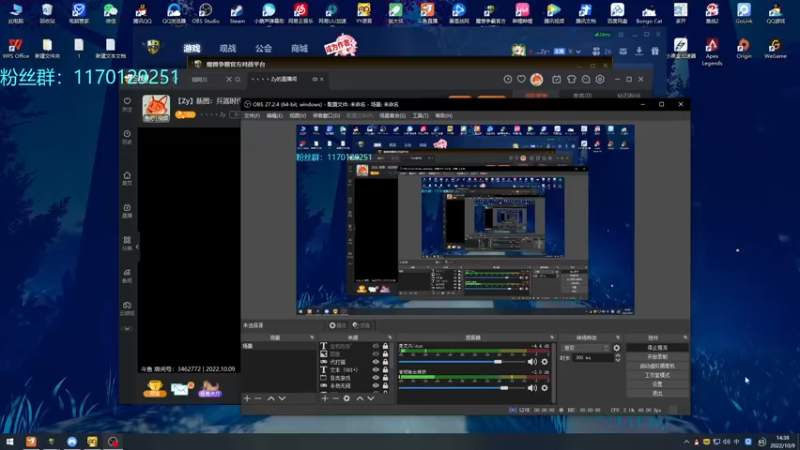Open 云游戏 gamepad icon in Douyu sidebar
The image size is (800, 450).
click(127, 305)
